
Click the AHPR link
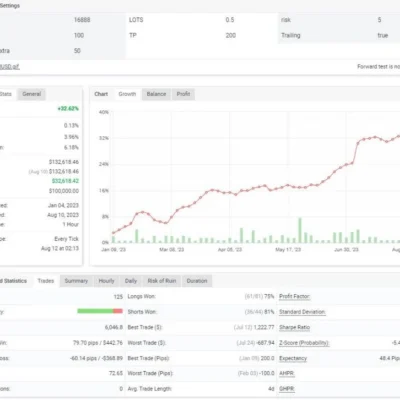(x=287, y=373)
